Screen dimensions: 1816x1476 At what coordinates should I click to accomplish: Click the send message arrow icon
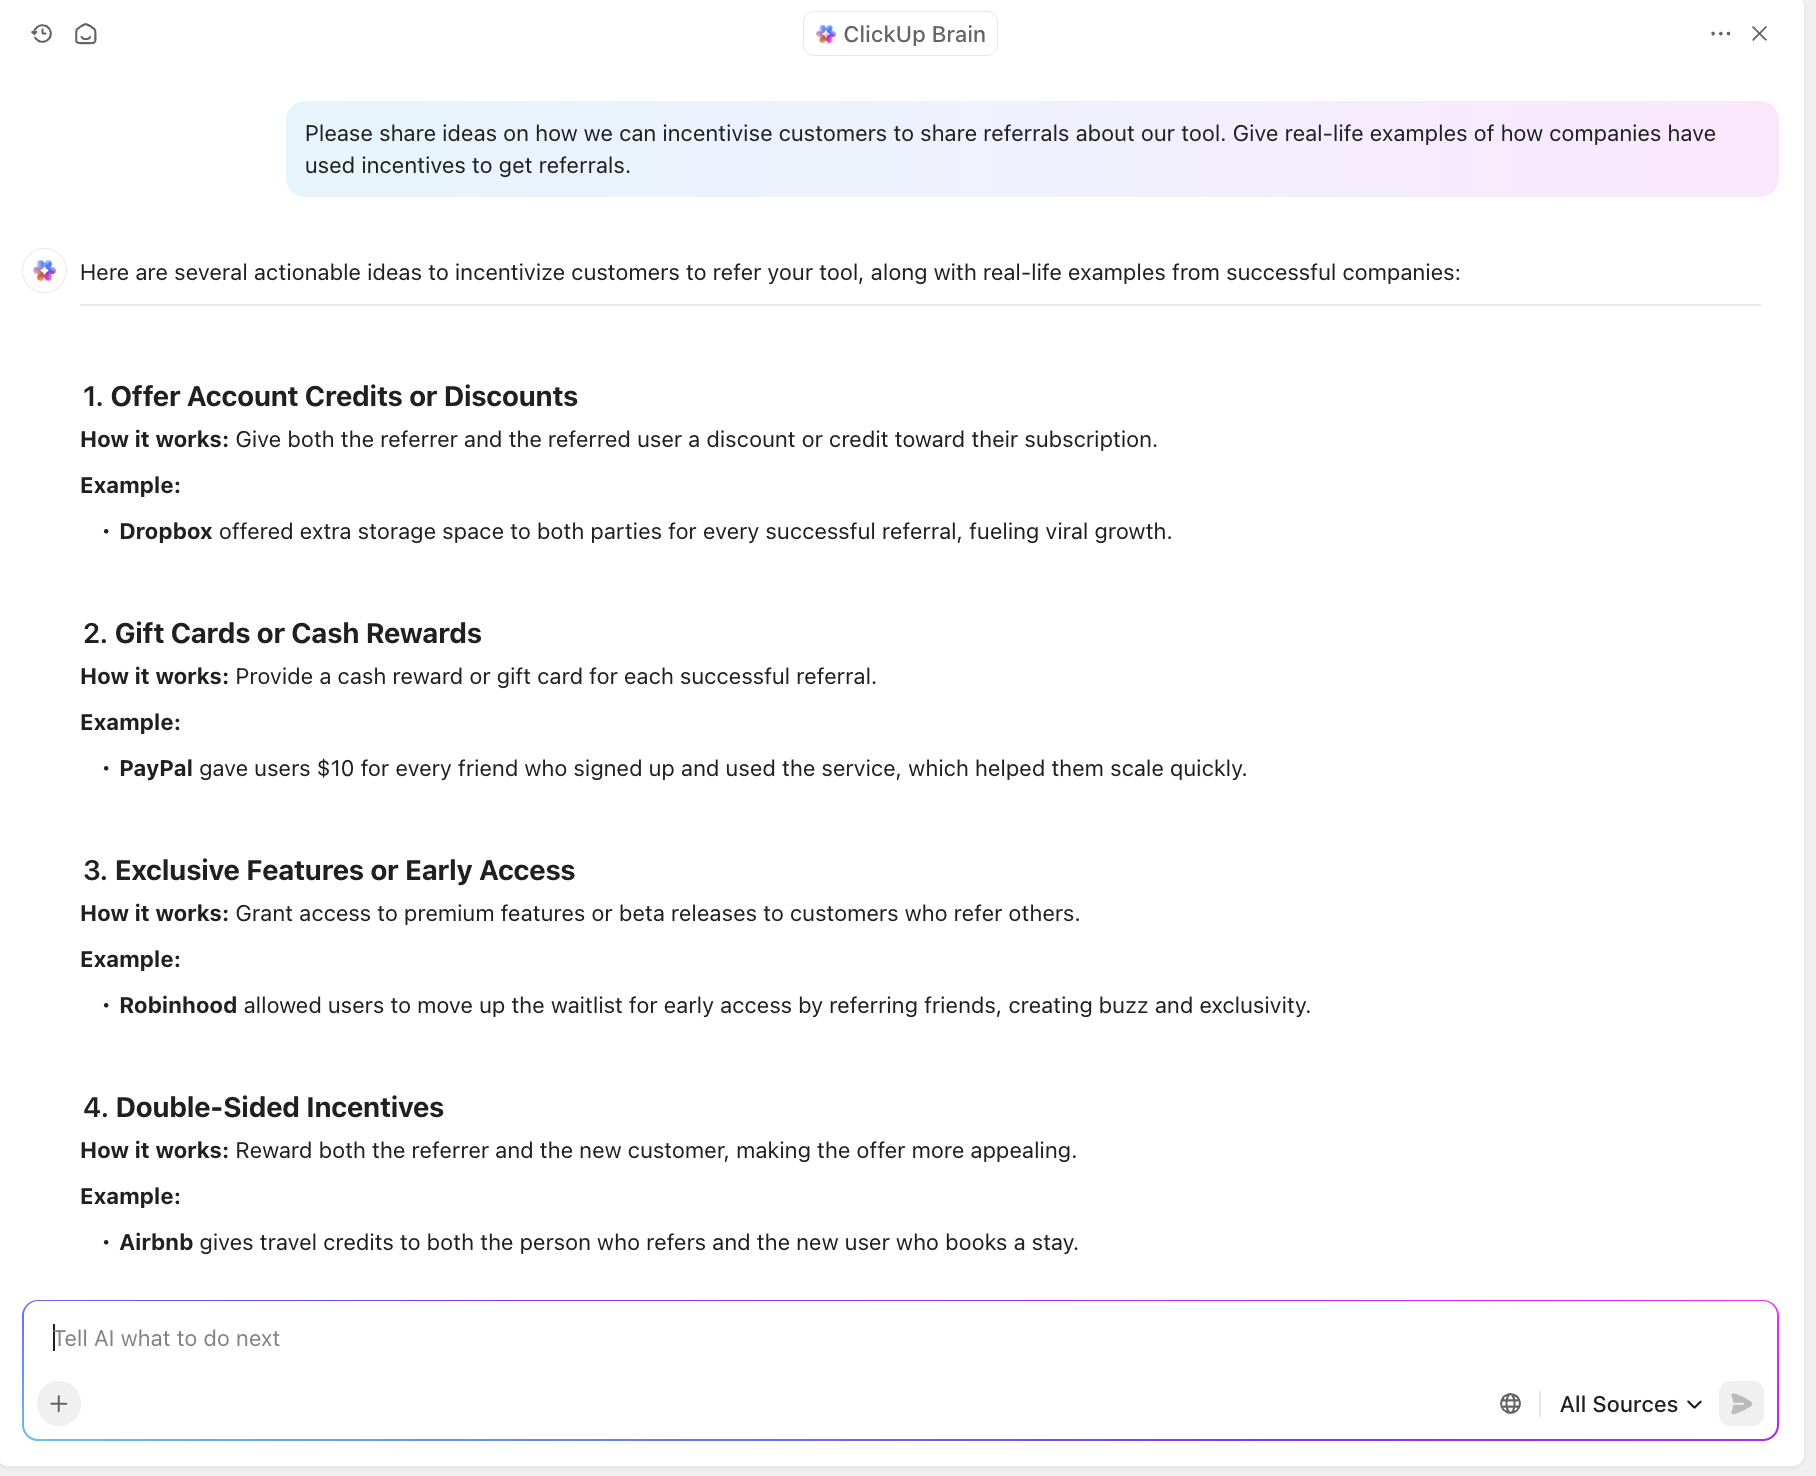tap(1741, 1403)
